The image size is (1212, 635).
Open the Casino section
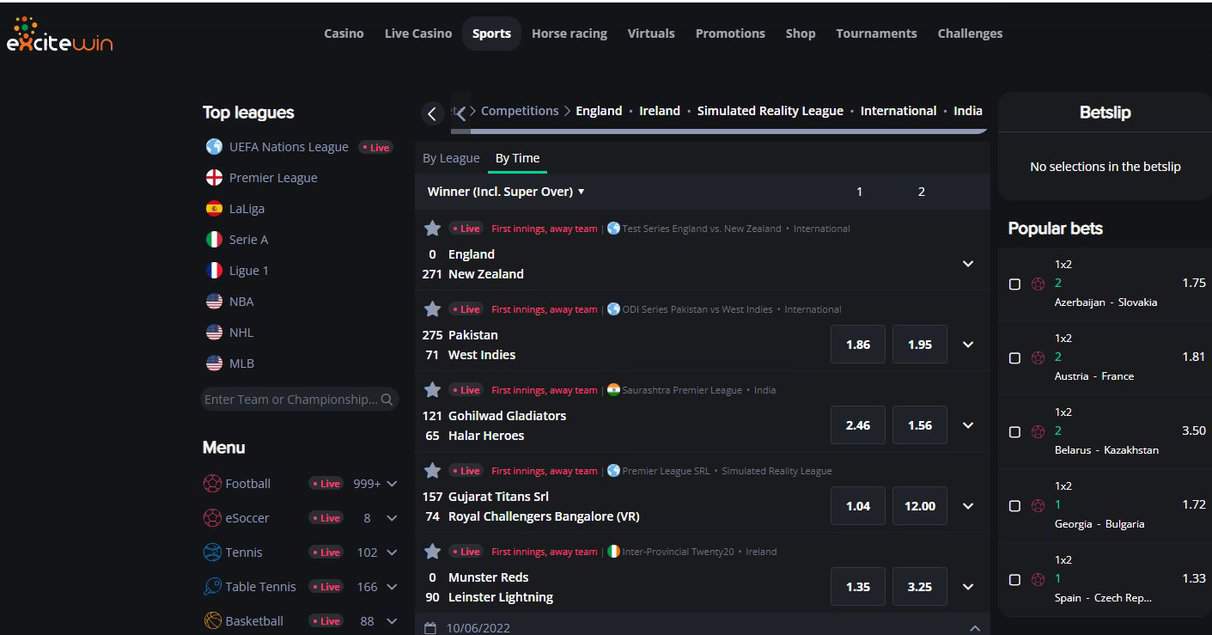344,33
